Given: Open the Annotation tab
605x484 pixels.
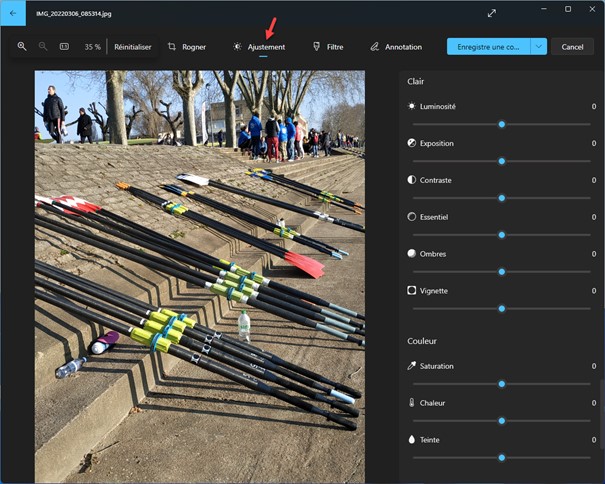Looking at the screenshot, I should point(396,47).
